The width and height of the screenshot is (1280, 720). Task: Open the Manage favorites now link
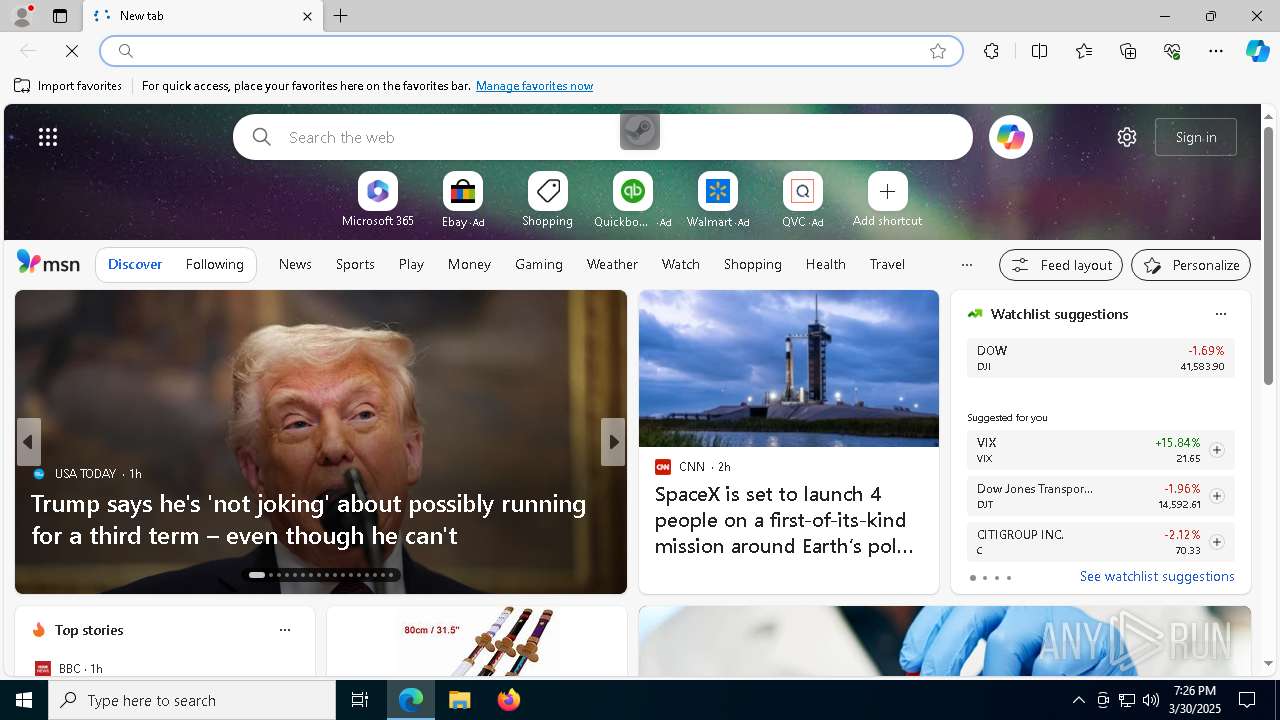pos(534,86)
